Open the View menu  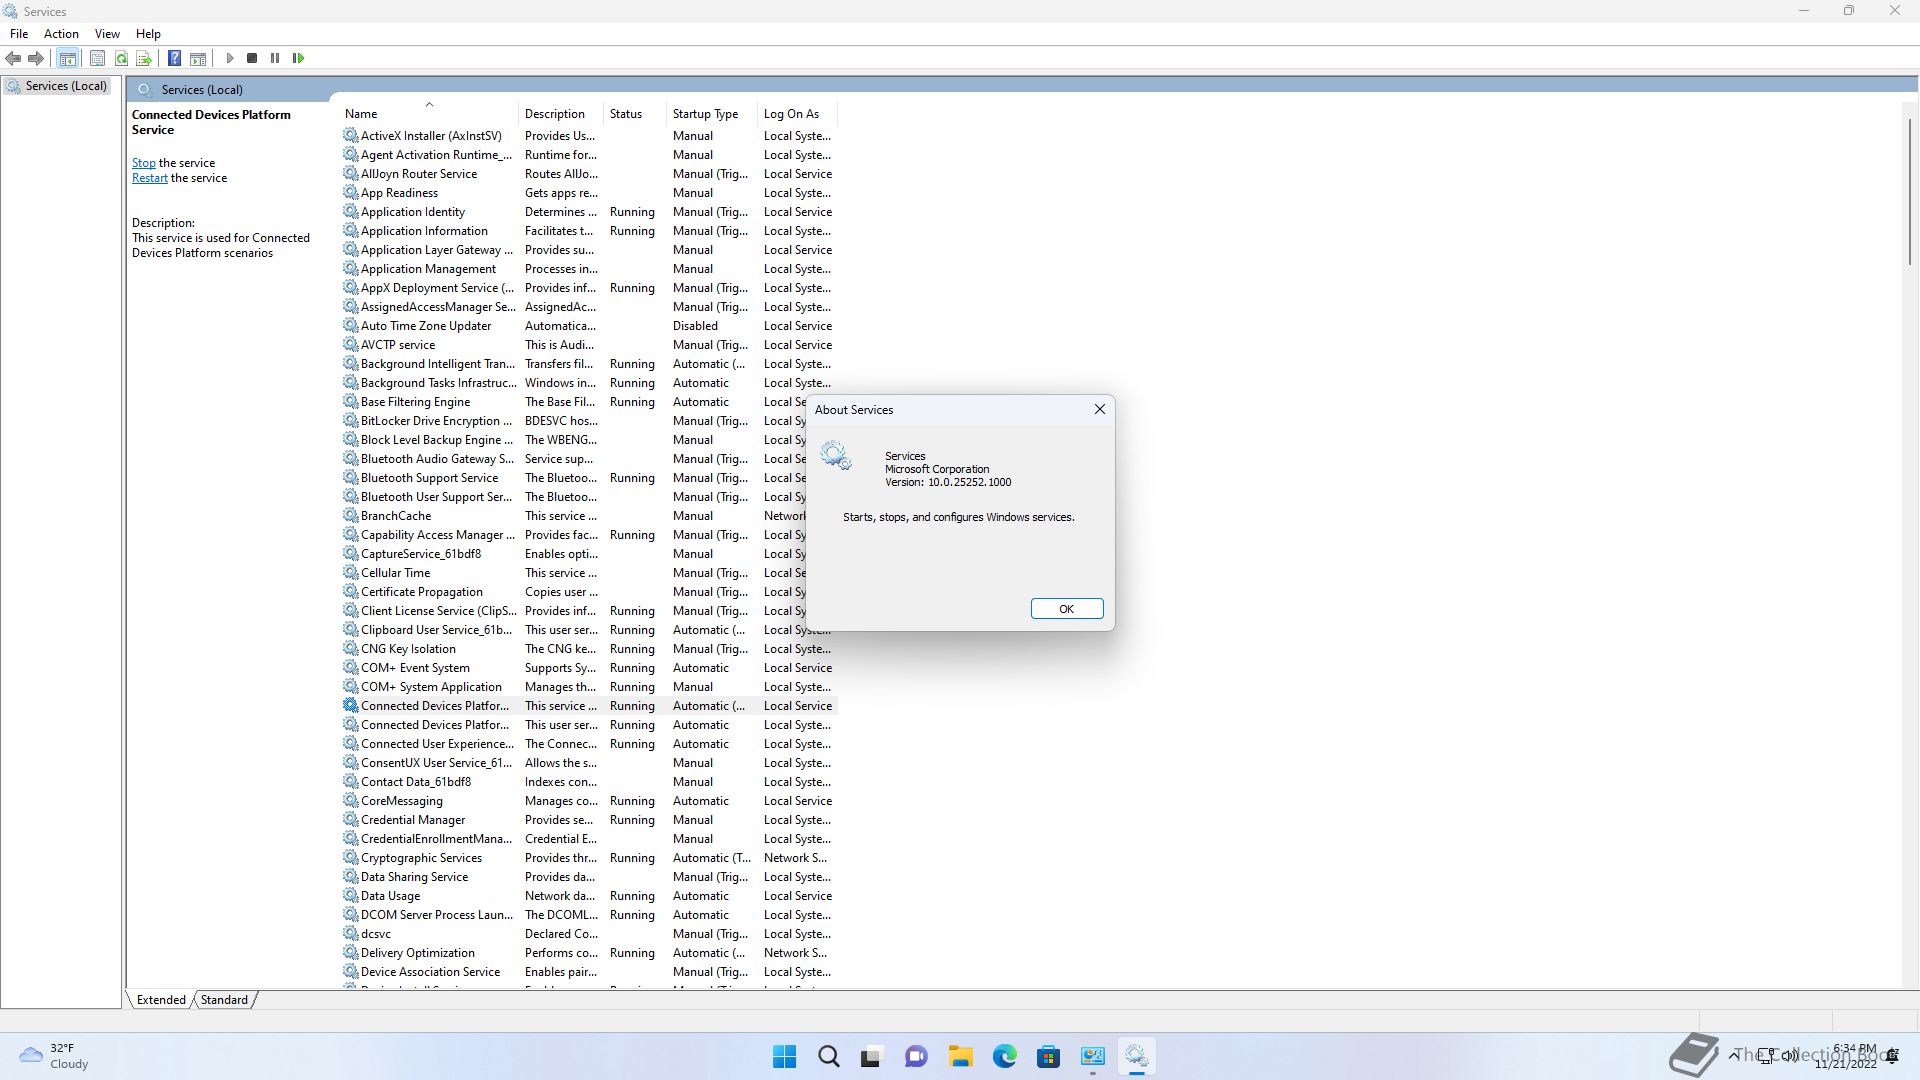107,33
